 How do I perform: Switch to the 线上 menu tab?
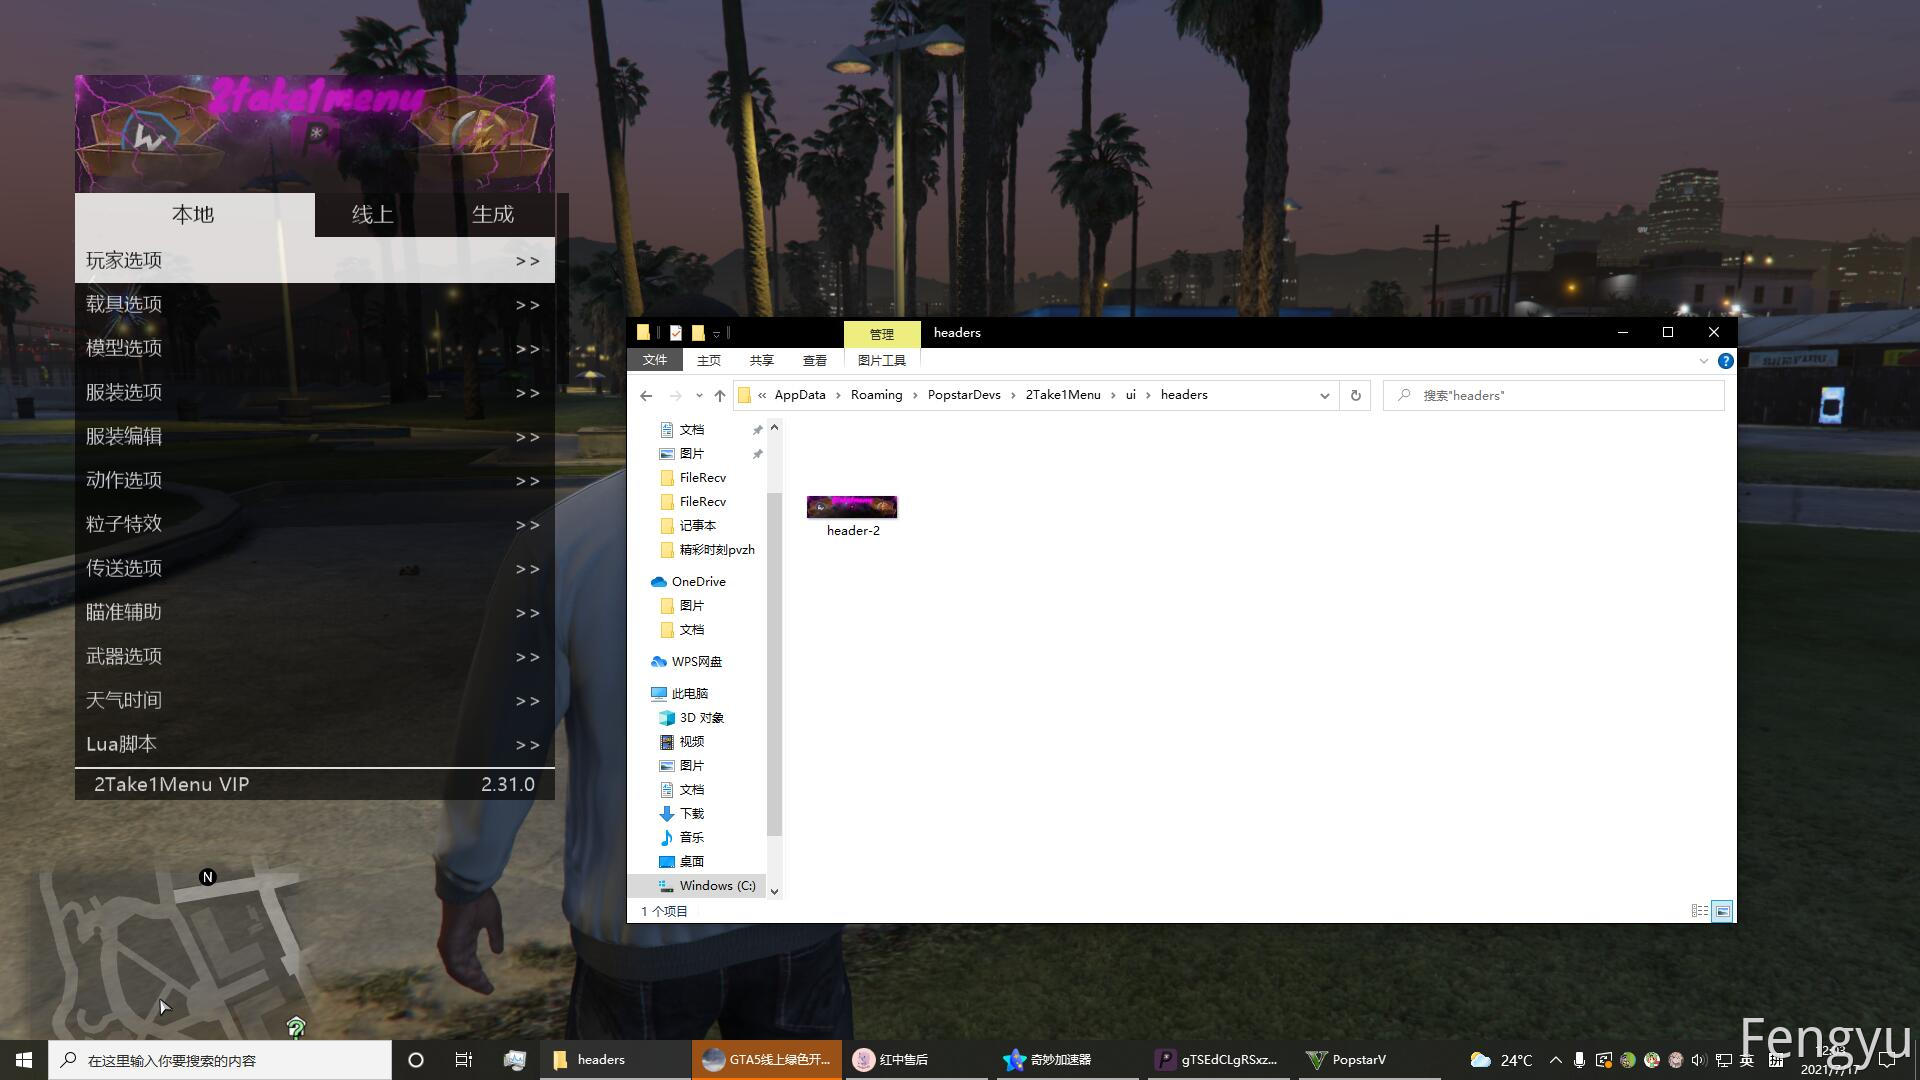tap(372, 215)
